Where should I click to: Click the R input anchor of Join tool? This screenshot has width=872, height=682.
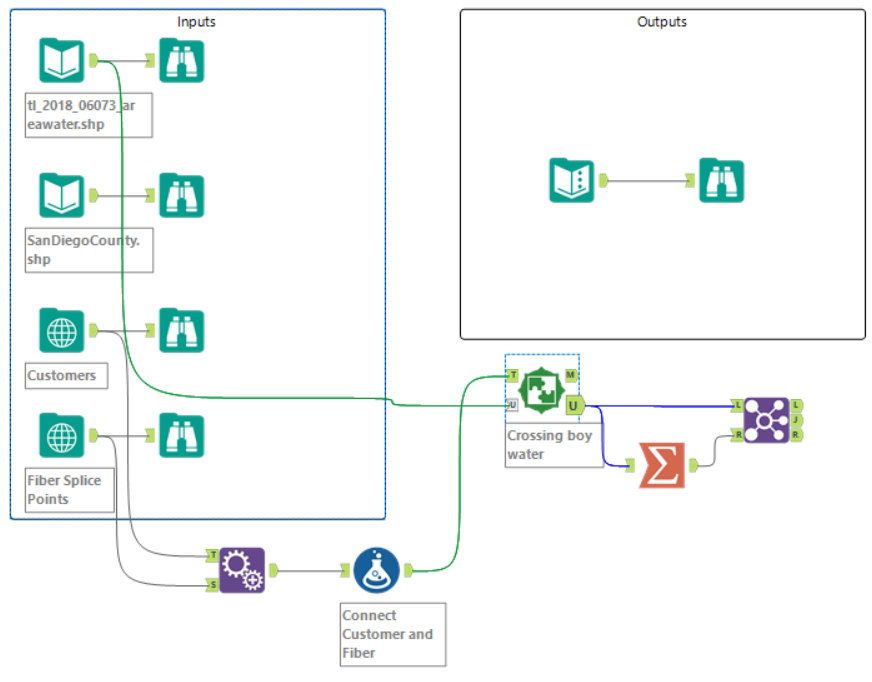pyautogui.click(x=737, y=435)
